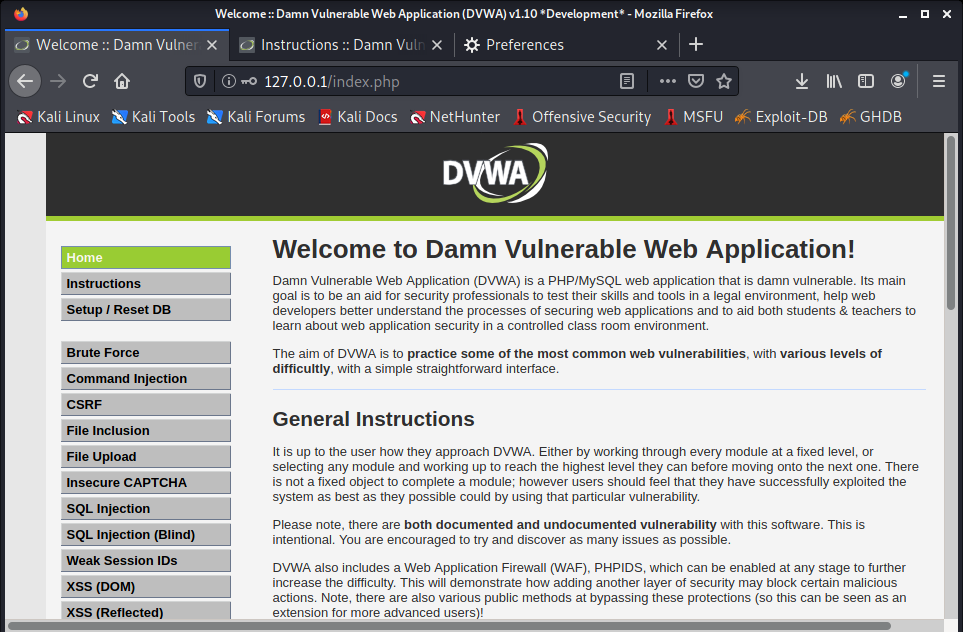Open Command Injection module
Screen dimensions: 963x632
tap(146, 378)
